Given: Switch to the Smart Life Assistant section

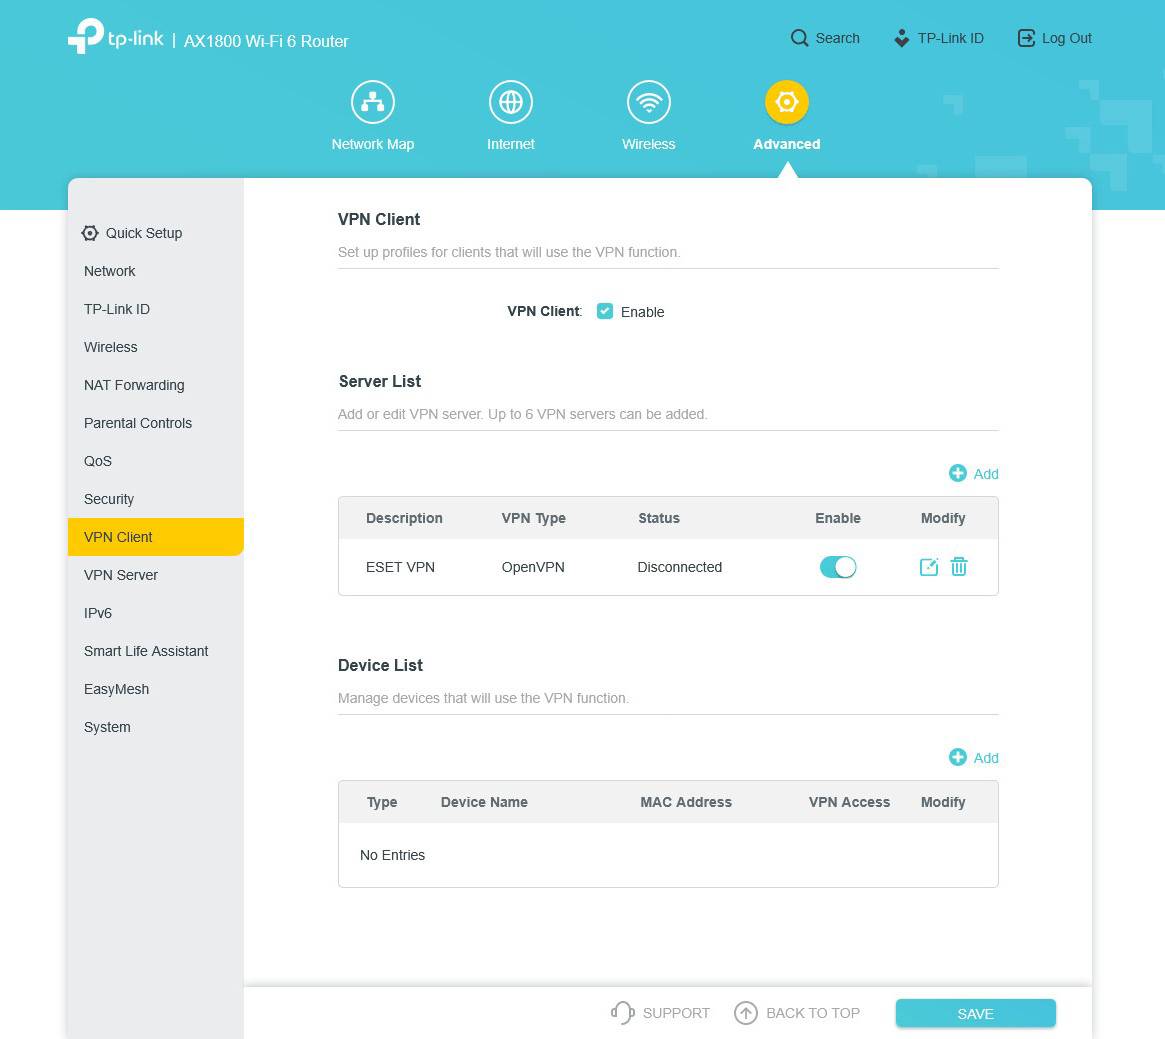Looking at the screenshot, I should [x=146, y=651].
